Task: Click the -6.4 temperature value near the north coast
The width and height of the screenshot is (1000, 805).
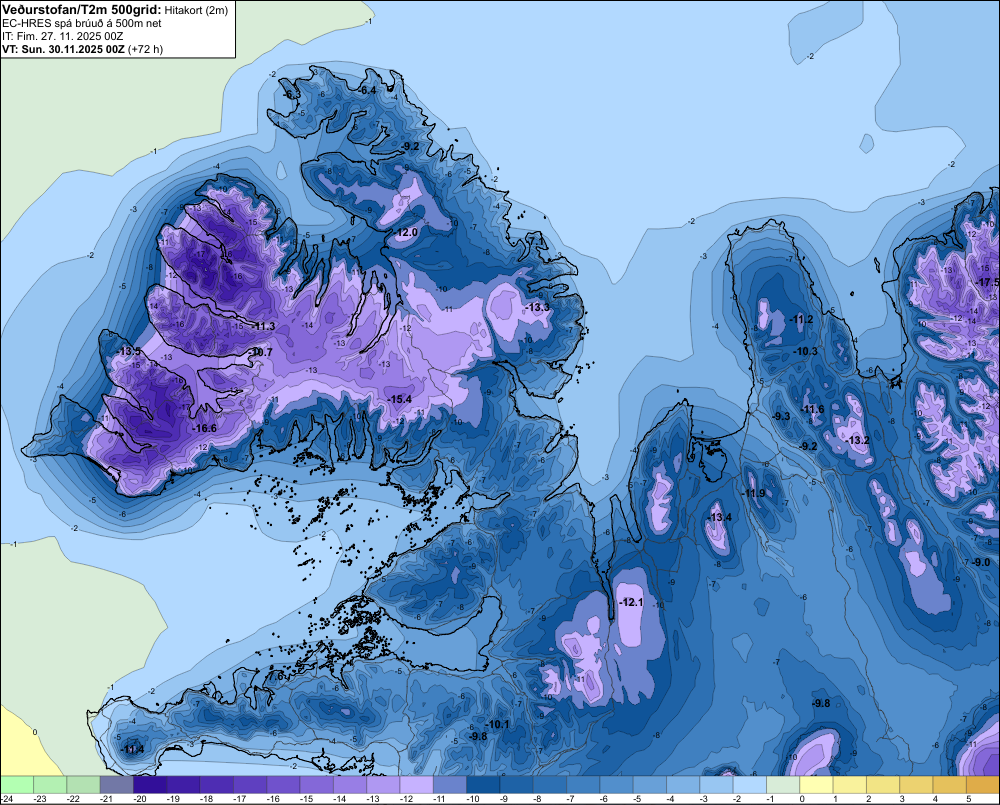Action: click(367, 91)
